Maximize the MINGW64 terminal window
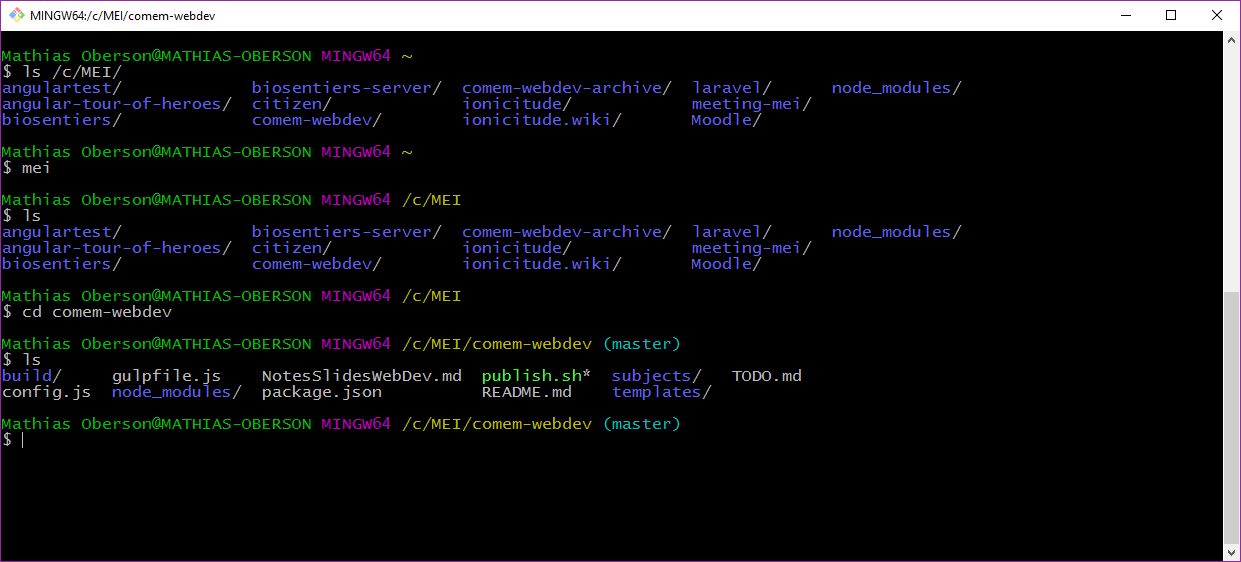This screenshot has width=1241, height=562. click(x=1171, y=16)
